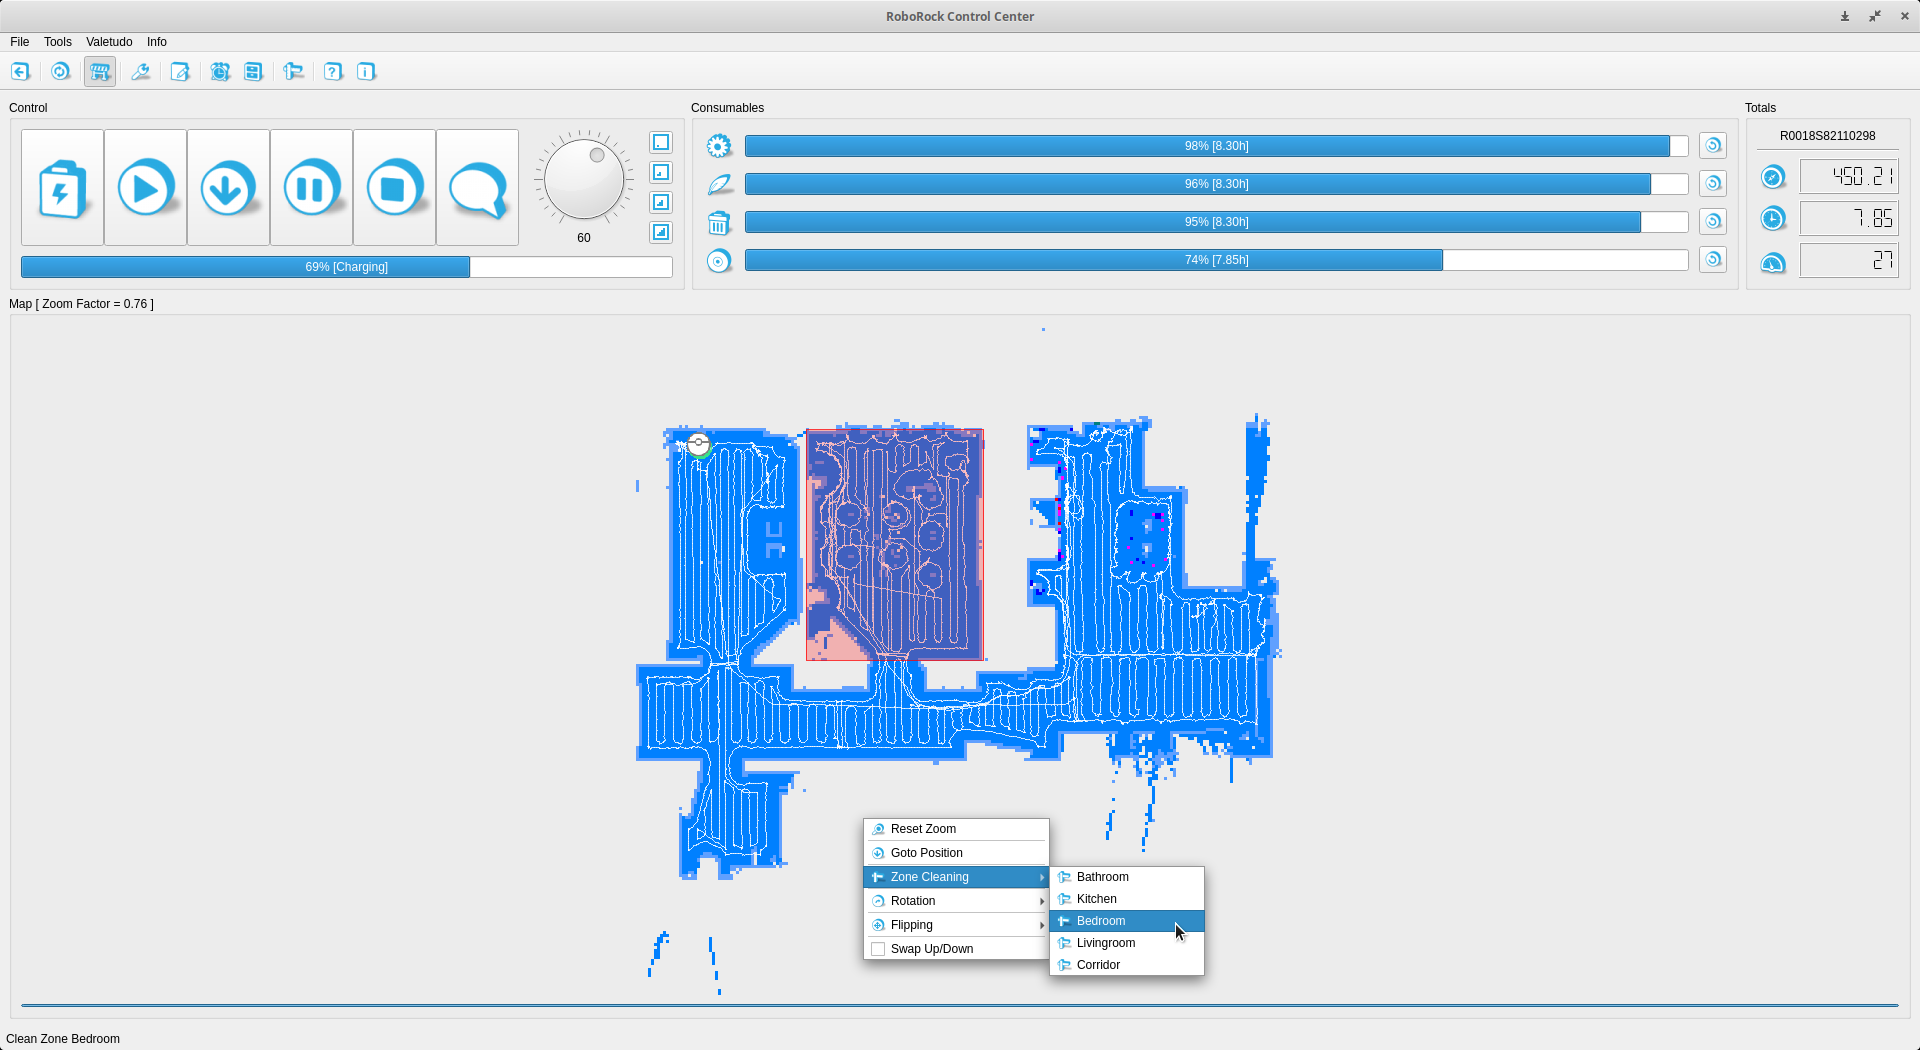The image size is (1920, 1050).
Task: Reset the 74% sensor consumable
Action: tap(1713, 259)
